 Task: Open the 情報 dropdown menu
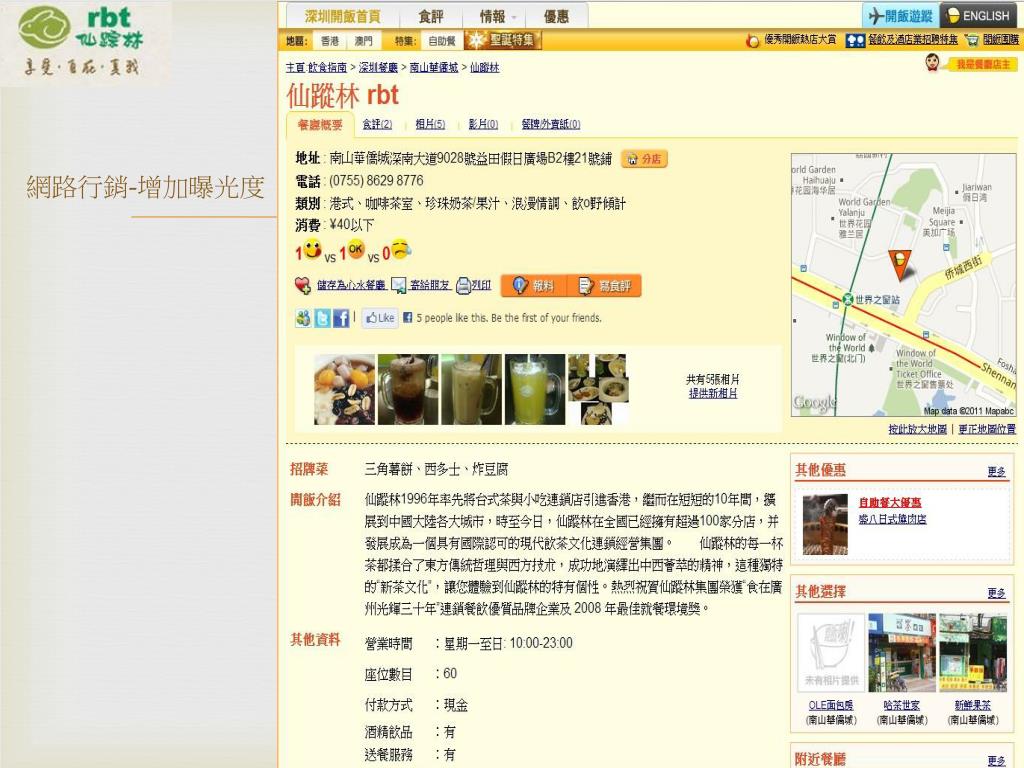(498, 16)
